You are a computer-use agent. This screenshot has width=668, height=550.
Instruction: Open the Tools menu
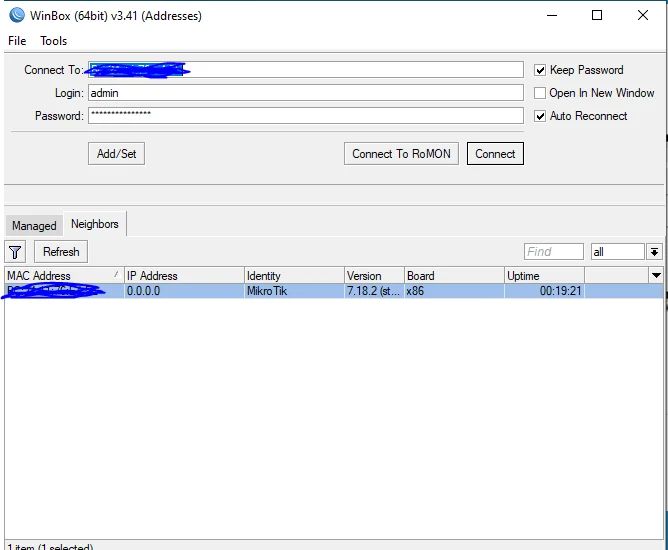(x=54, y=41)
